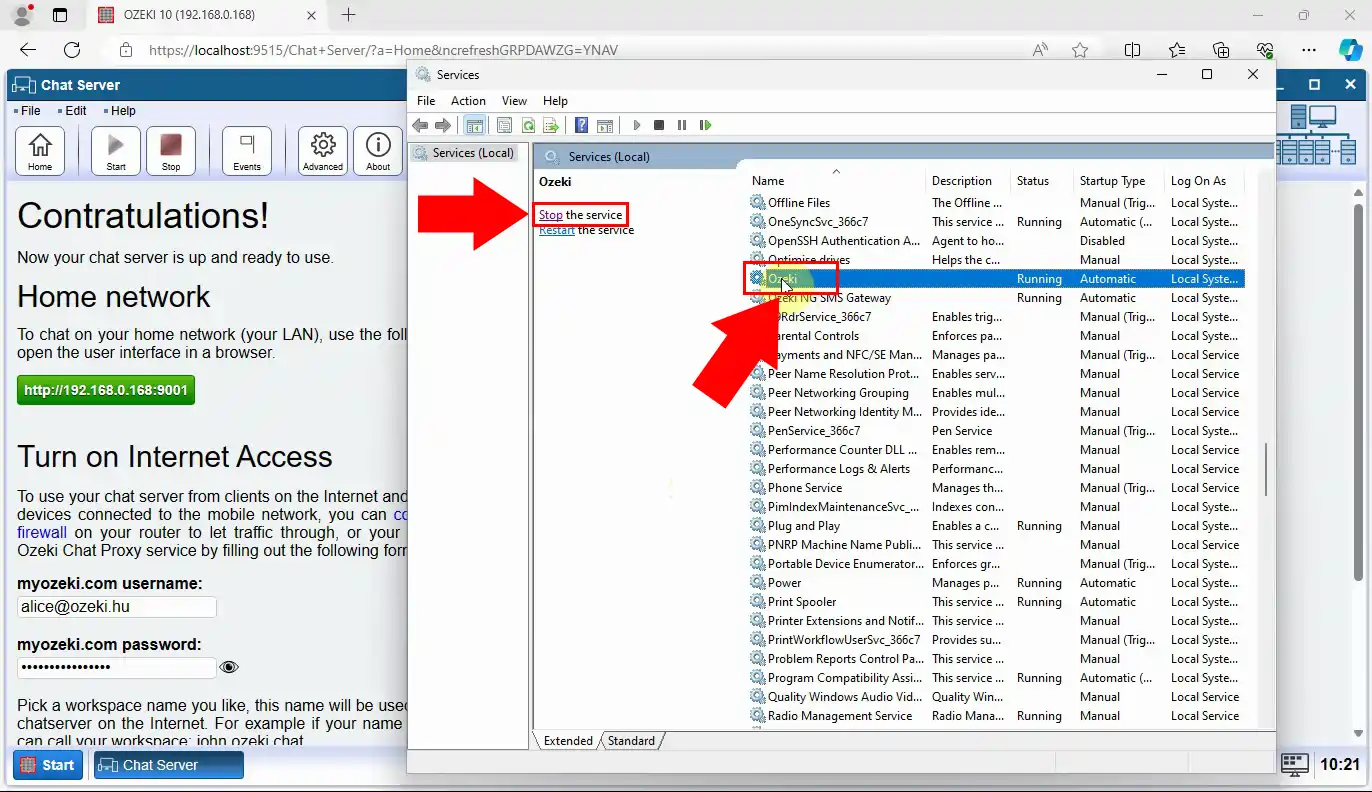Open Events in Chat Server toolbar
Image resolution: width=1372 pixels, height=792 pixels.
(247, 151)
